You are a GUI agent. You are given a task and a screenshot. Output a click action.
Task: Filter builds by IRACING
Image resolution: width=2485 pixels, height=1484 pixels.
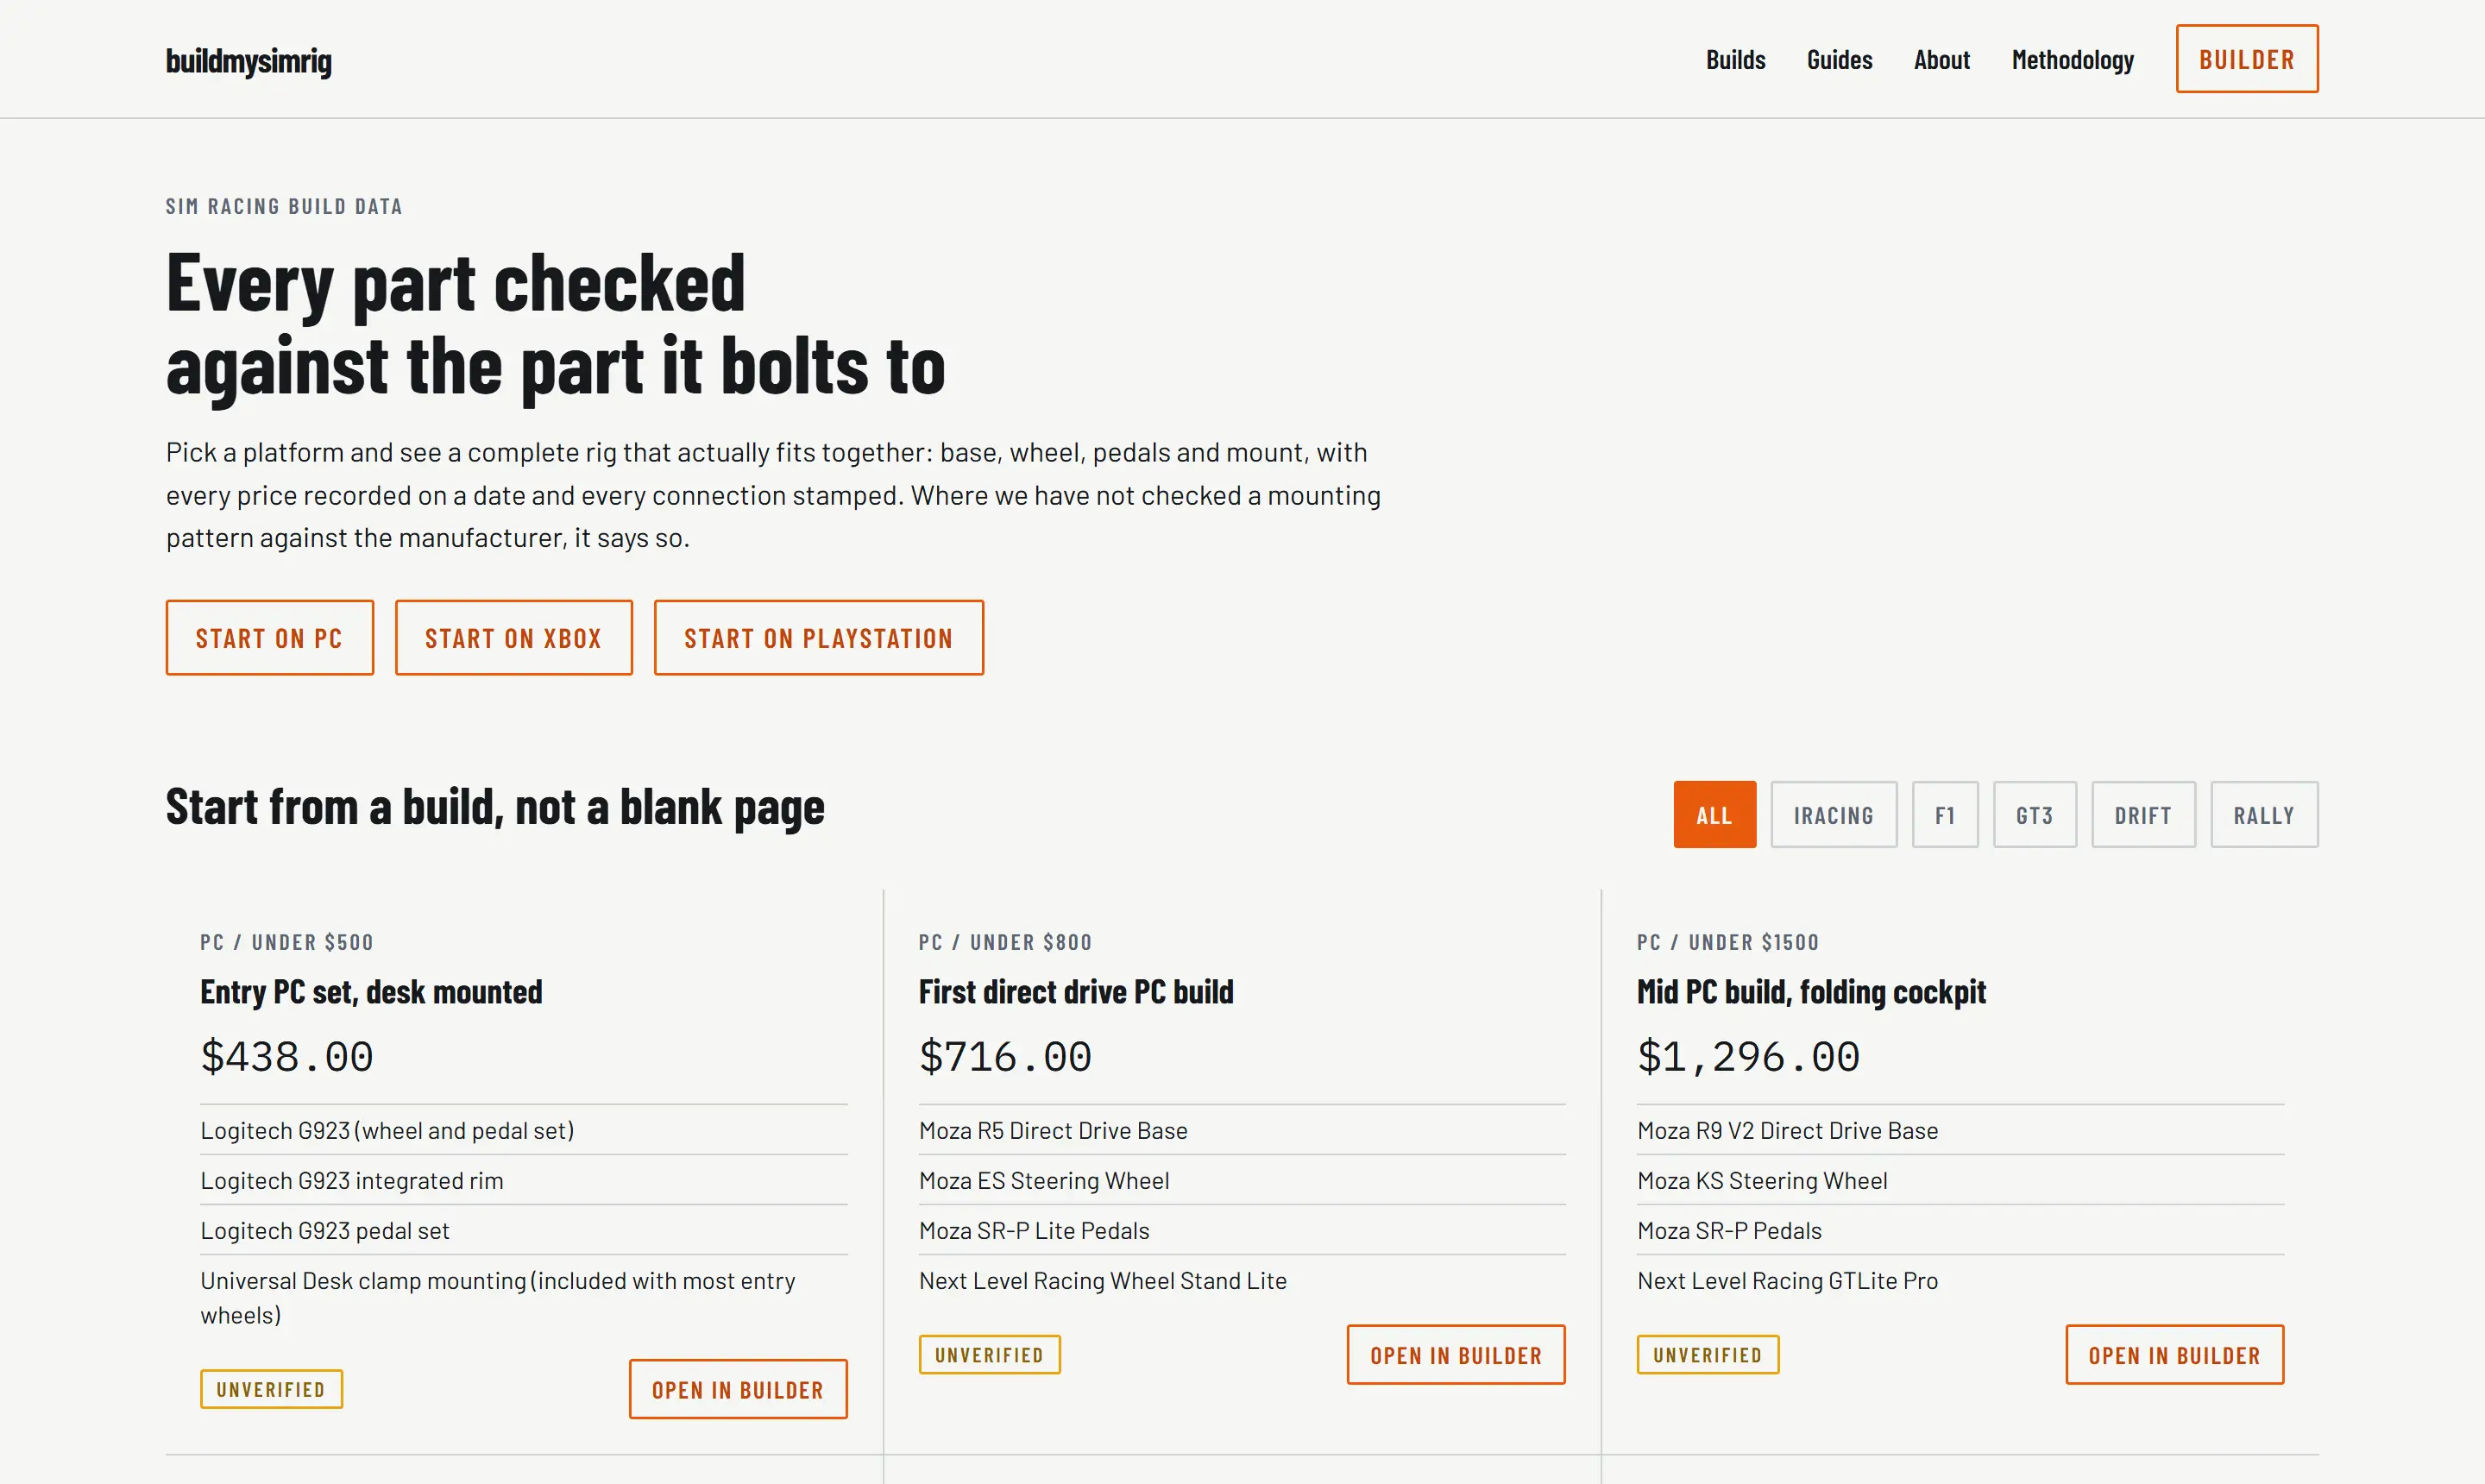click(1833, 815)
